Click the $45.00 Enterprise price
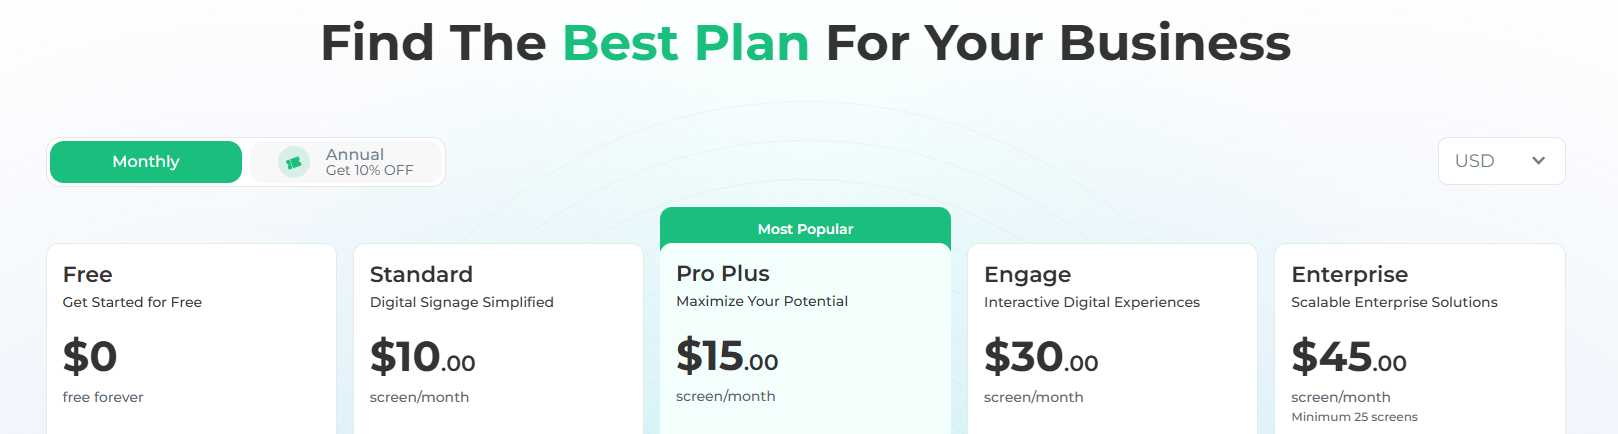 click(x=1348, y=357)
